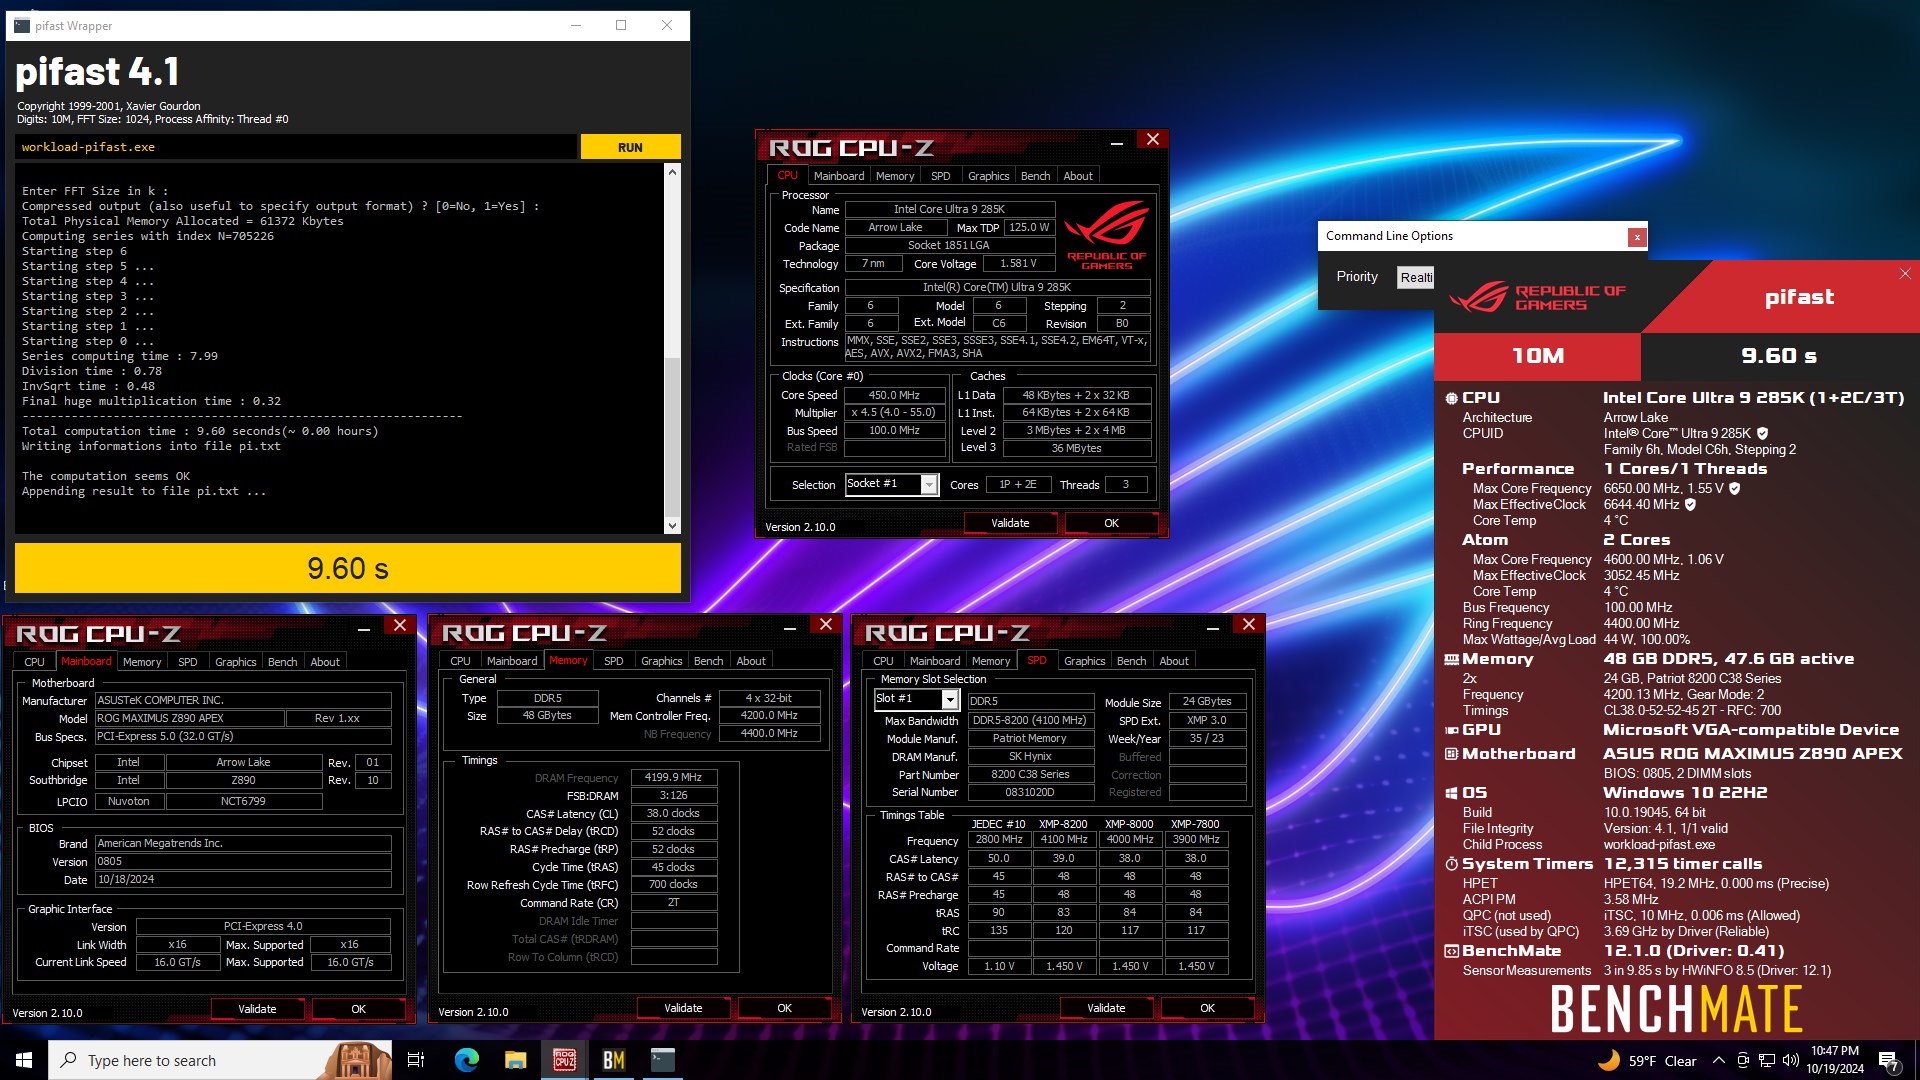This screenshot has width=1920, height=1080.
Task: Click the pifast output scrollbar down arrow
Action: pyautogui.click(x=672, y=526)
